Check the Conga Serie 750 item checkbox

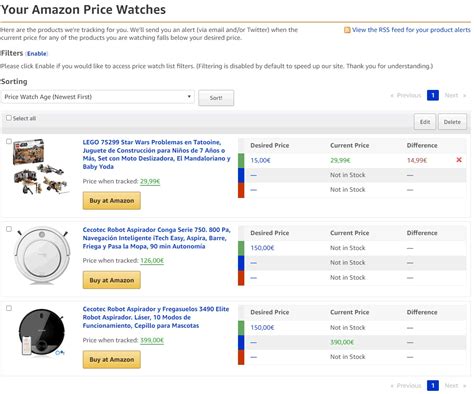click(x=9, y=229)
